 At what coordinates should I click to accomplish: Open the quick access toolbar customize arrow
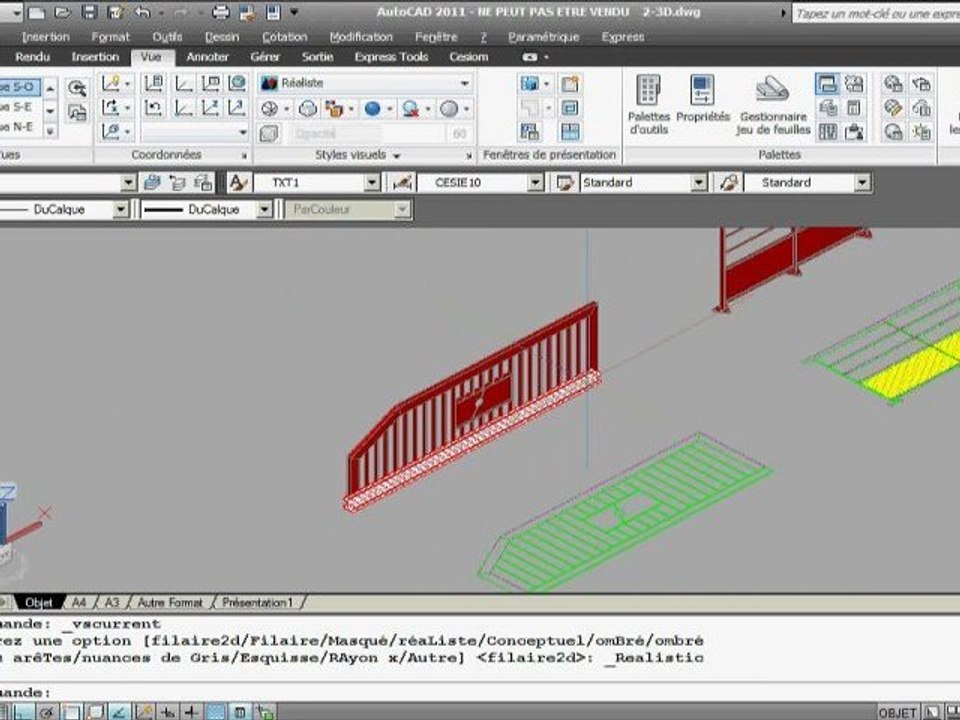click(294, 12)
